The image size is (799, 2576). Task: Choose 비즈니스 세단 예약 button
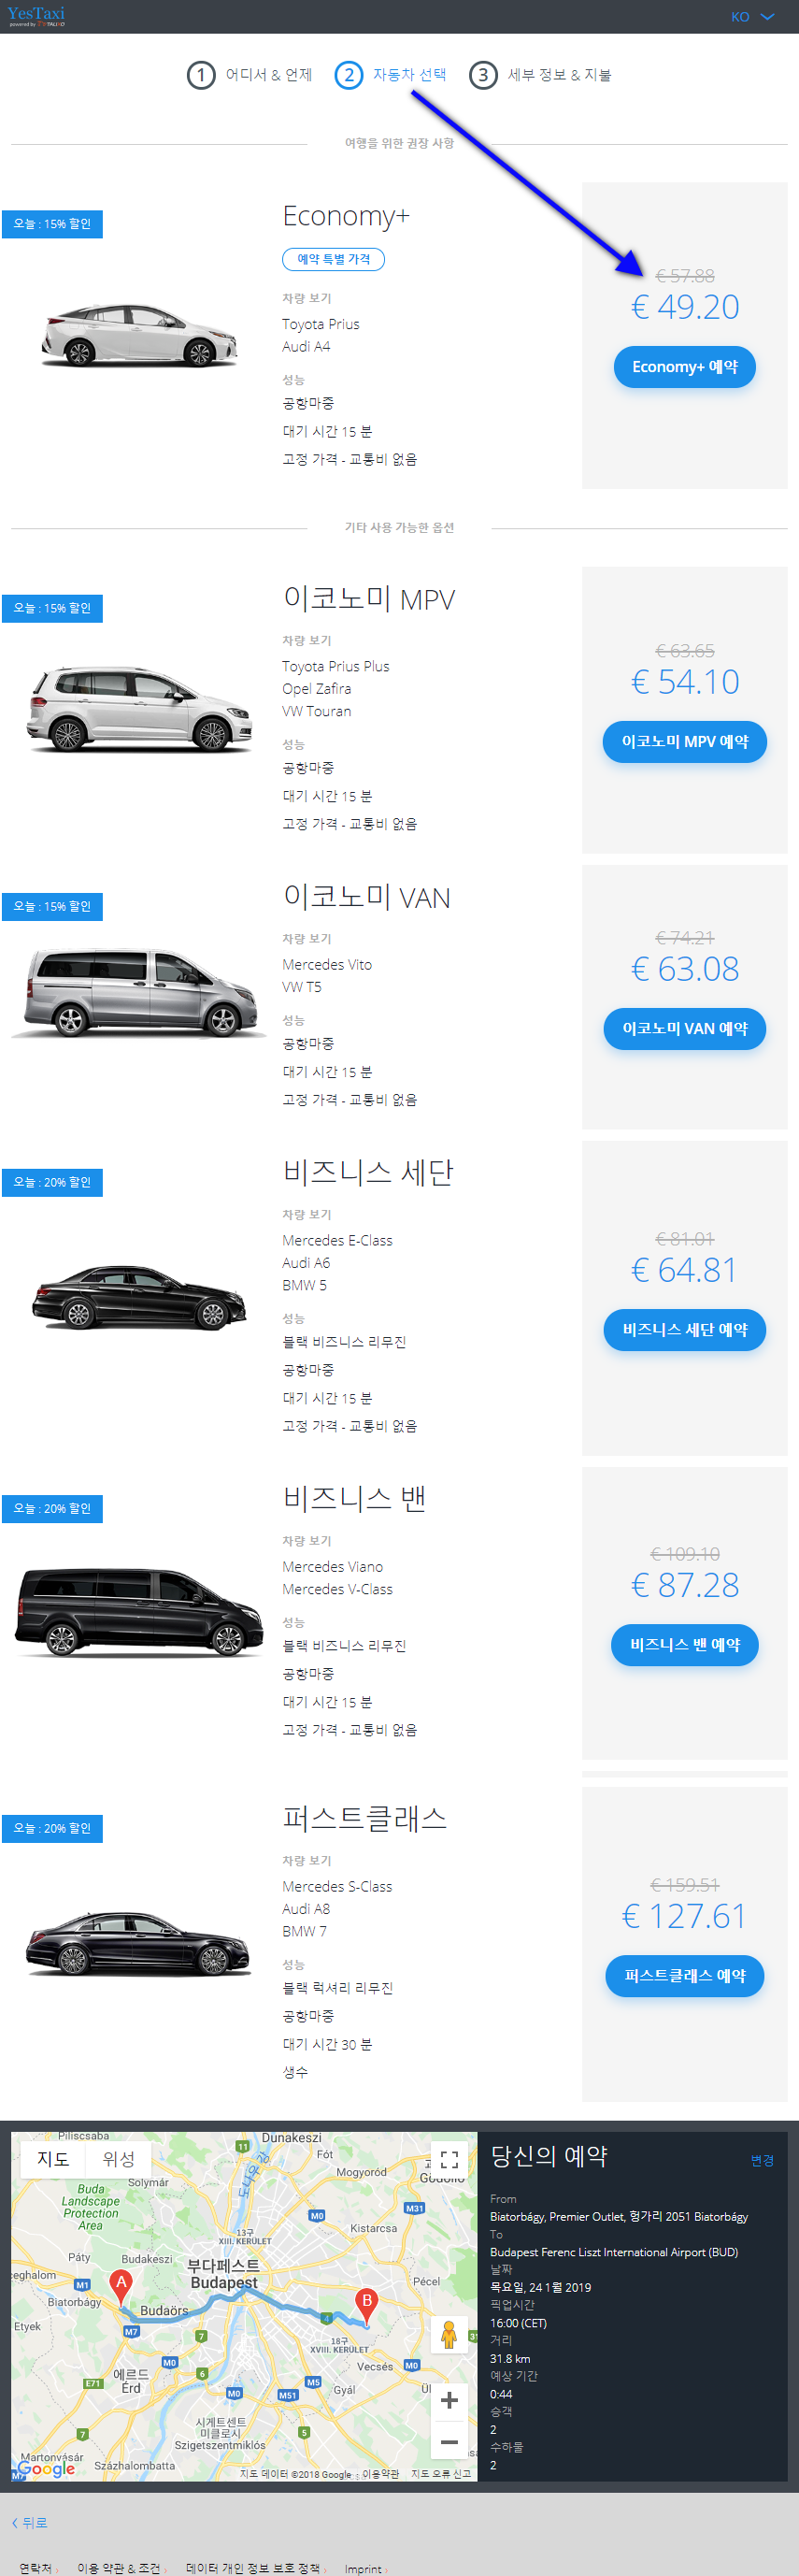pyautogui.click(x=684, y=1330)
